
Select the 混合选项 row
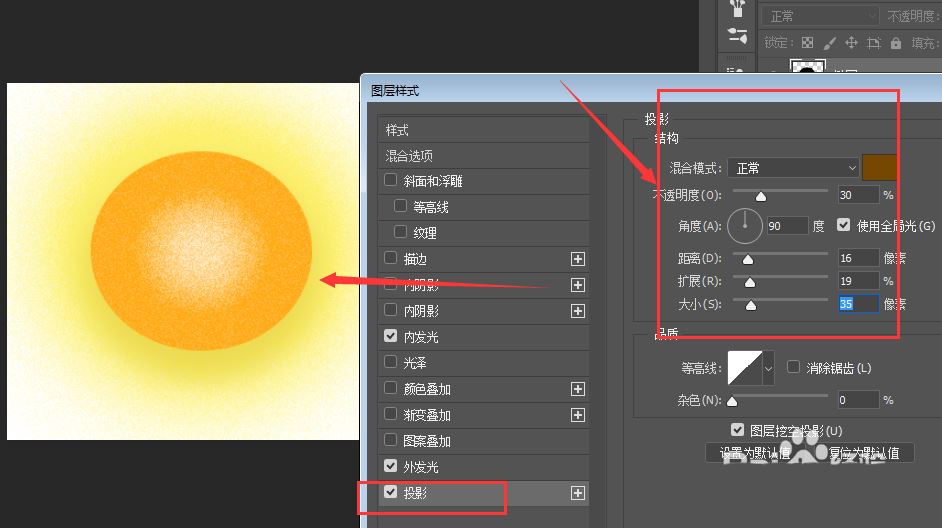[x=484, y=156]
